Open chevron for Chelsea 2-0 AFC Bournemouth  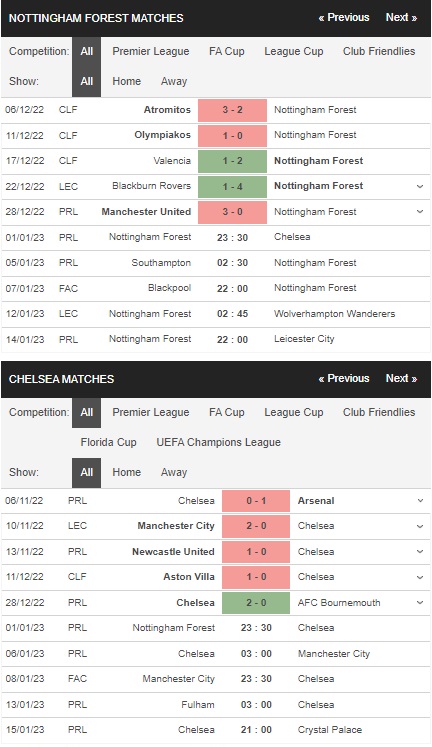pyautogui.click(x=420, y=603)
